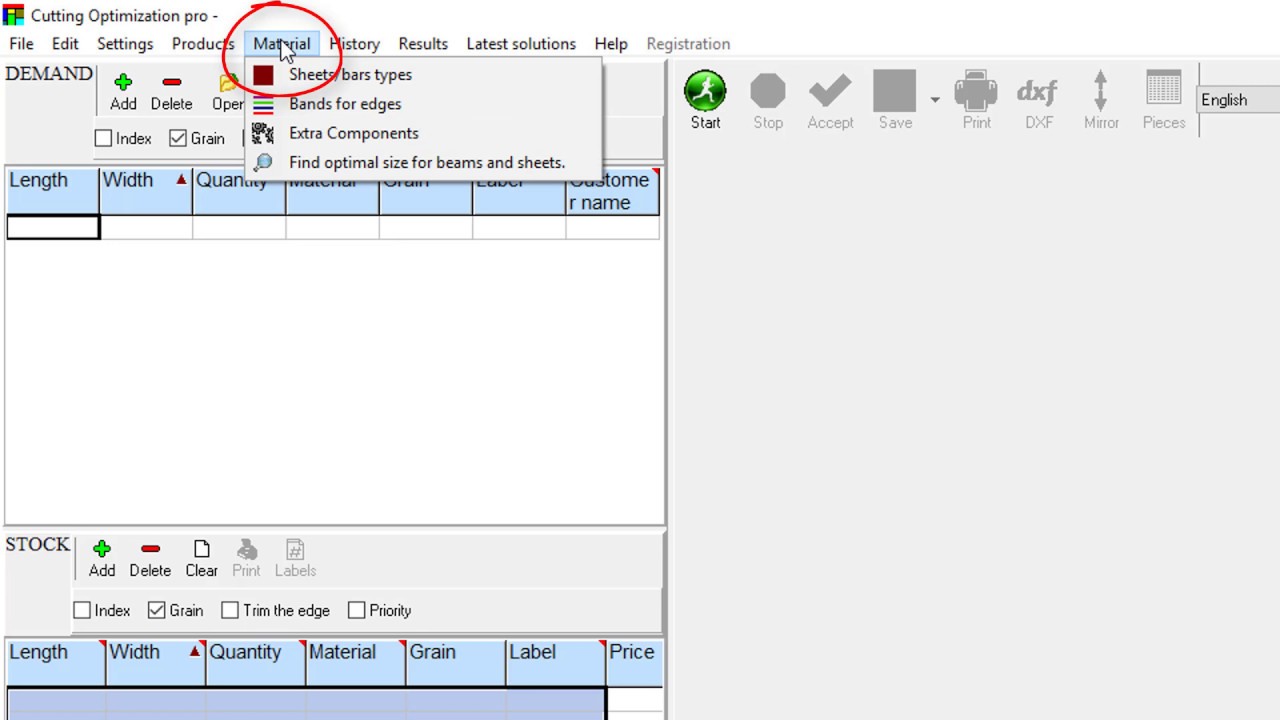Enable the Priority checkbox
The height and width of the screenshot is (720, 1280).
(x=356, y=610)
